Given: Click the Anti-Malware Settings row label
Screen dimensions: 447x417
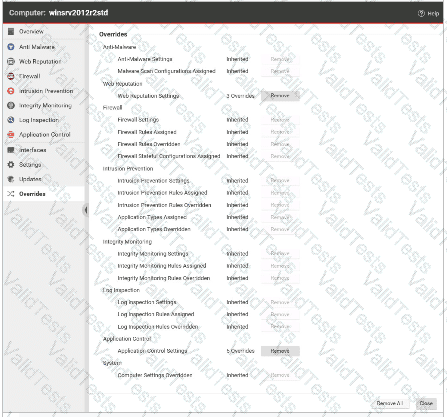Looking at the screenshot, I should [145, 59].
